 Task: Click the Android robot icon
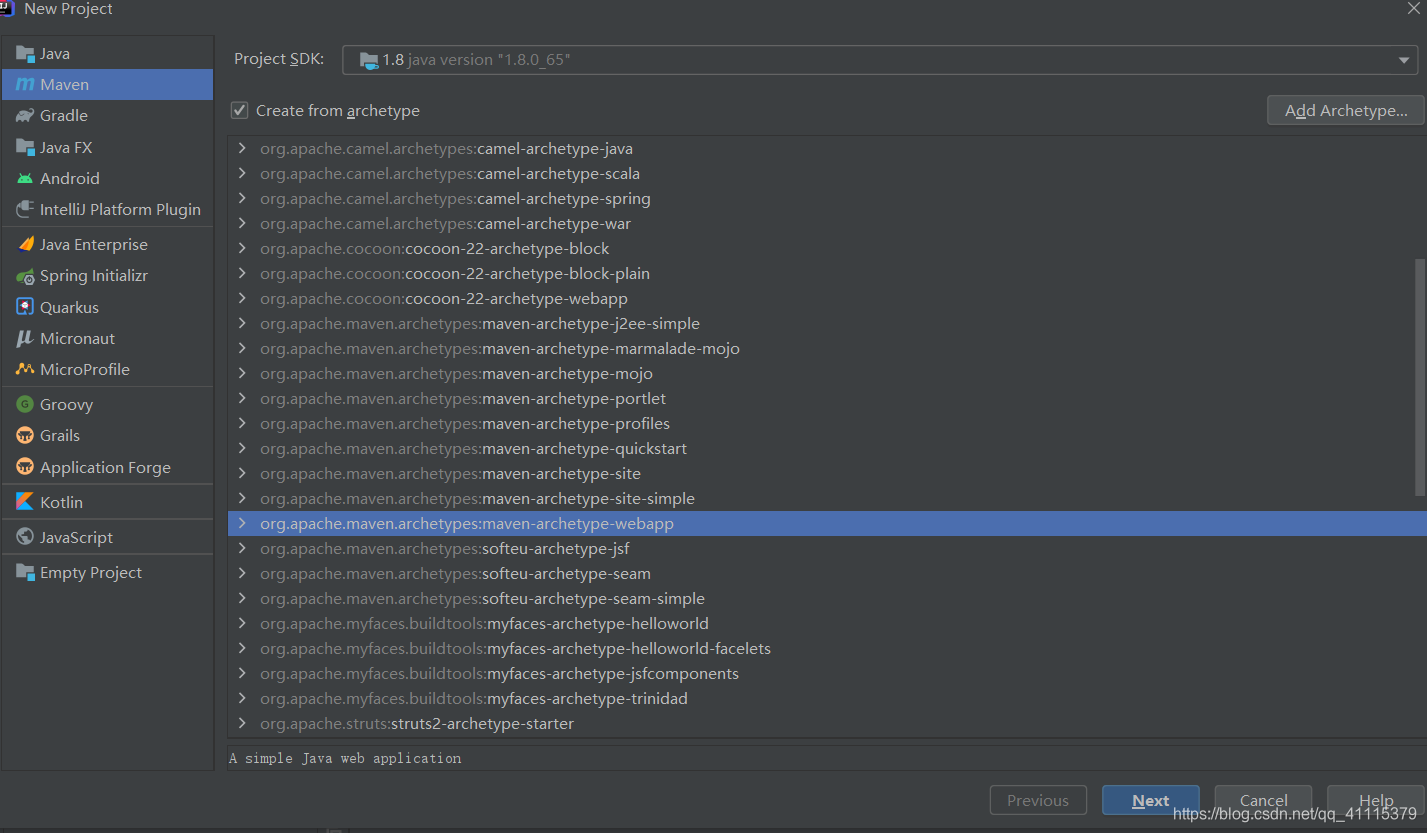25,178
